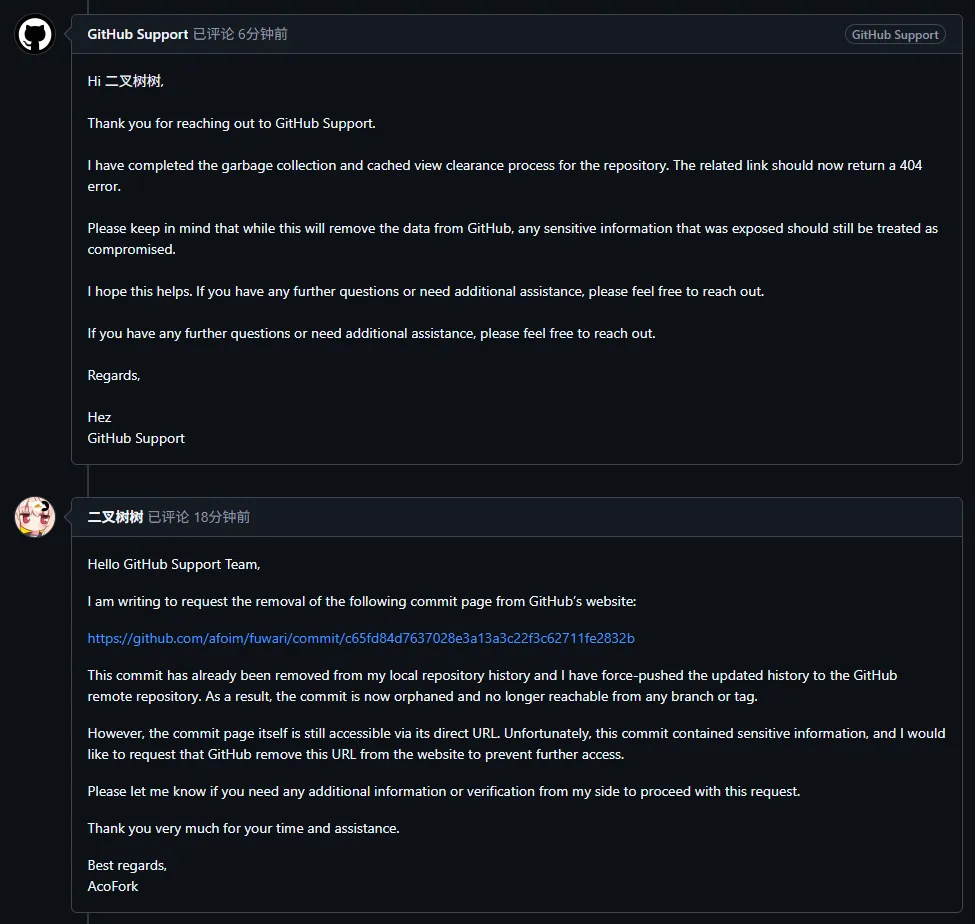Click the "I am writing to request" sentence
This screenshot has width=975, height=924.
[361, 601]
